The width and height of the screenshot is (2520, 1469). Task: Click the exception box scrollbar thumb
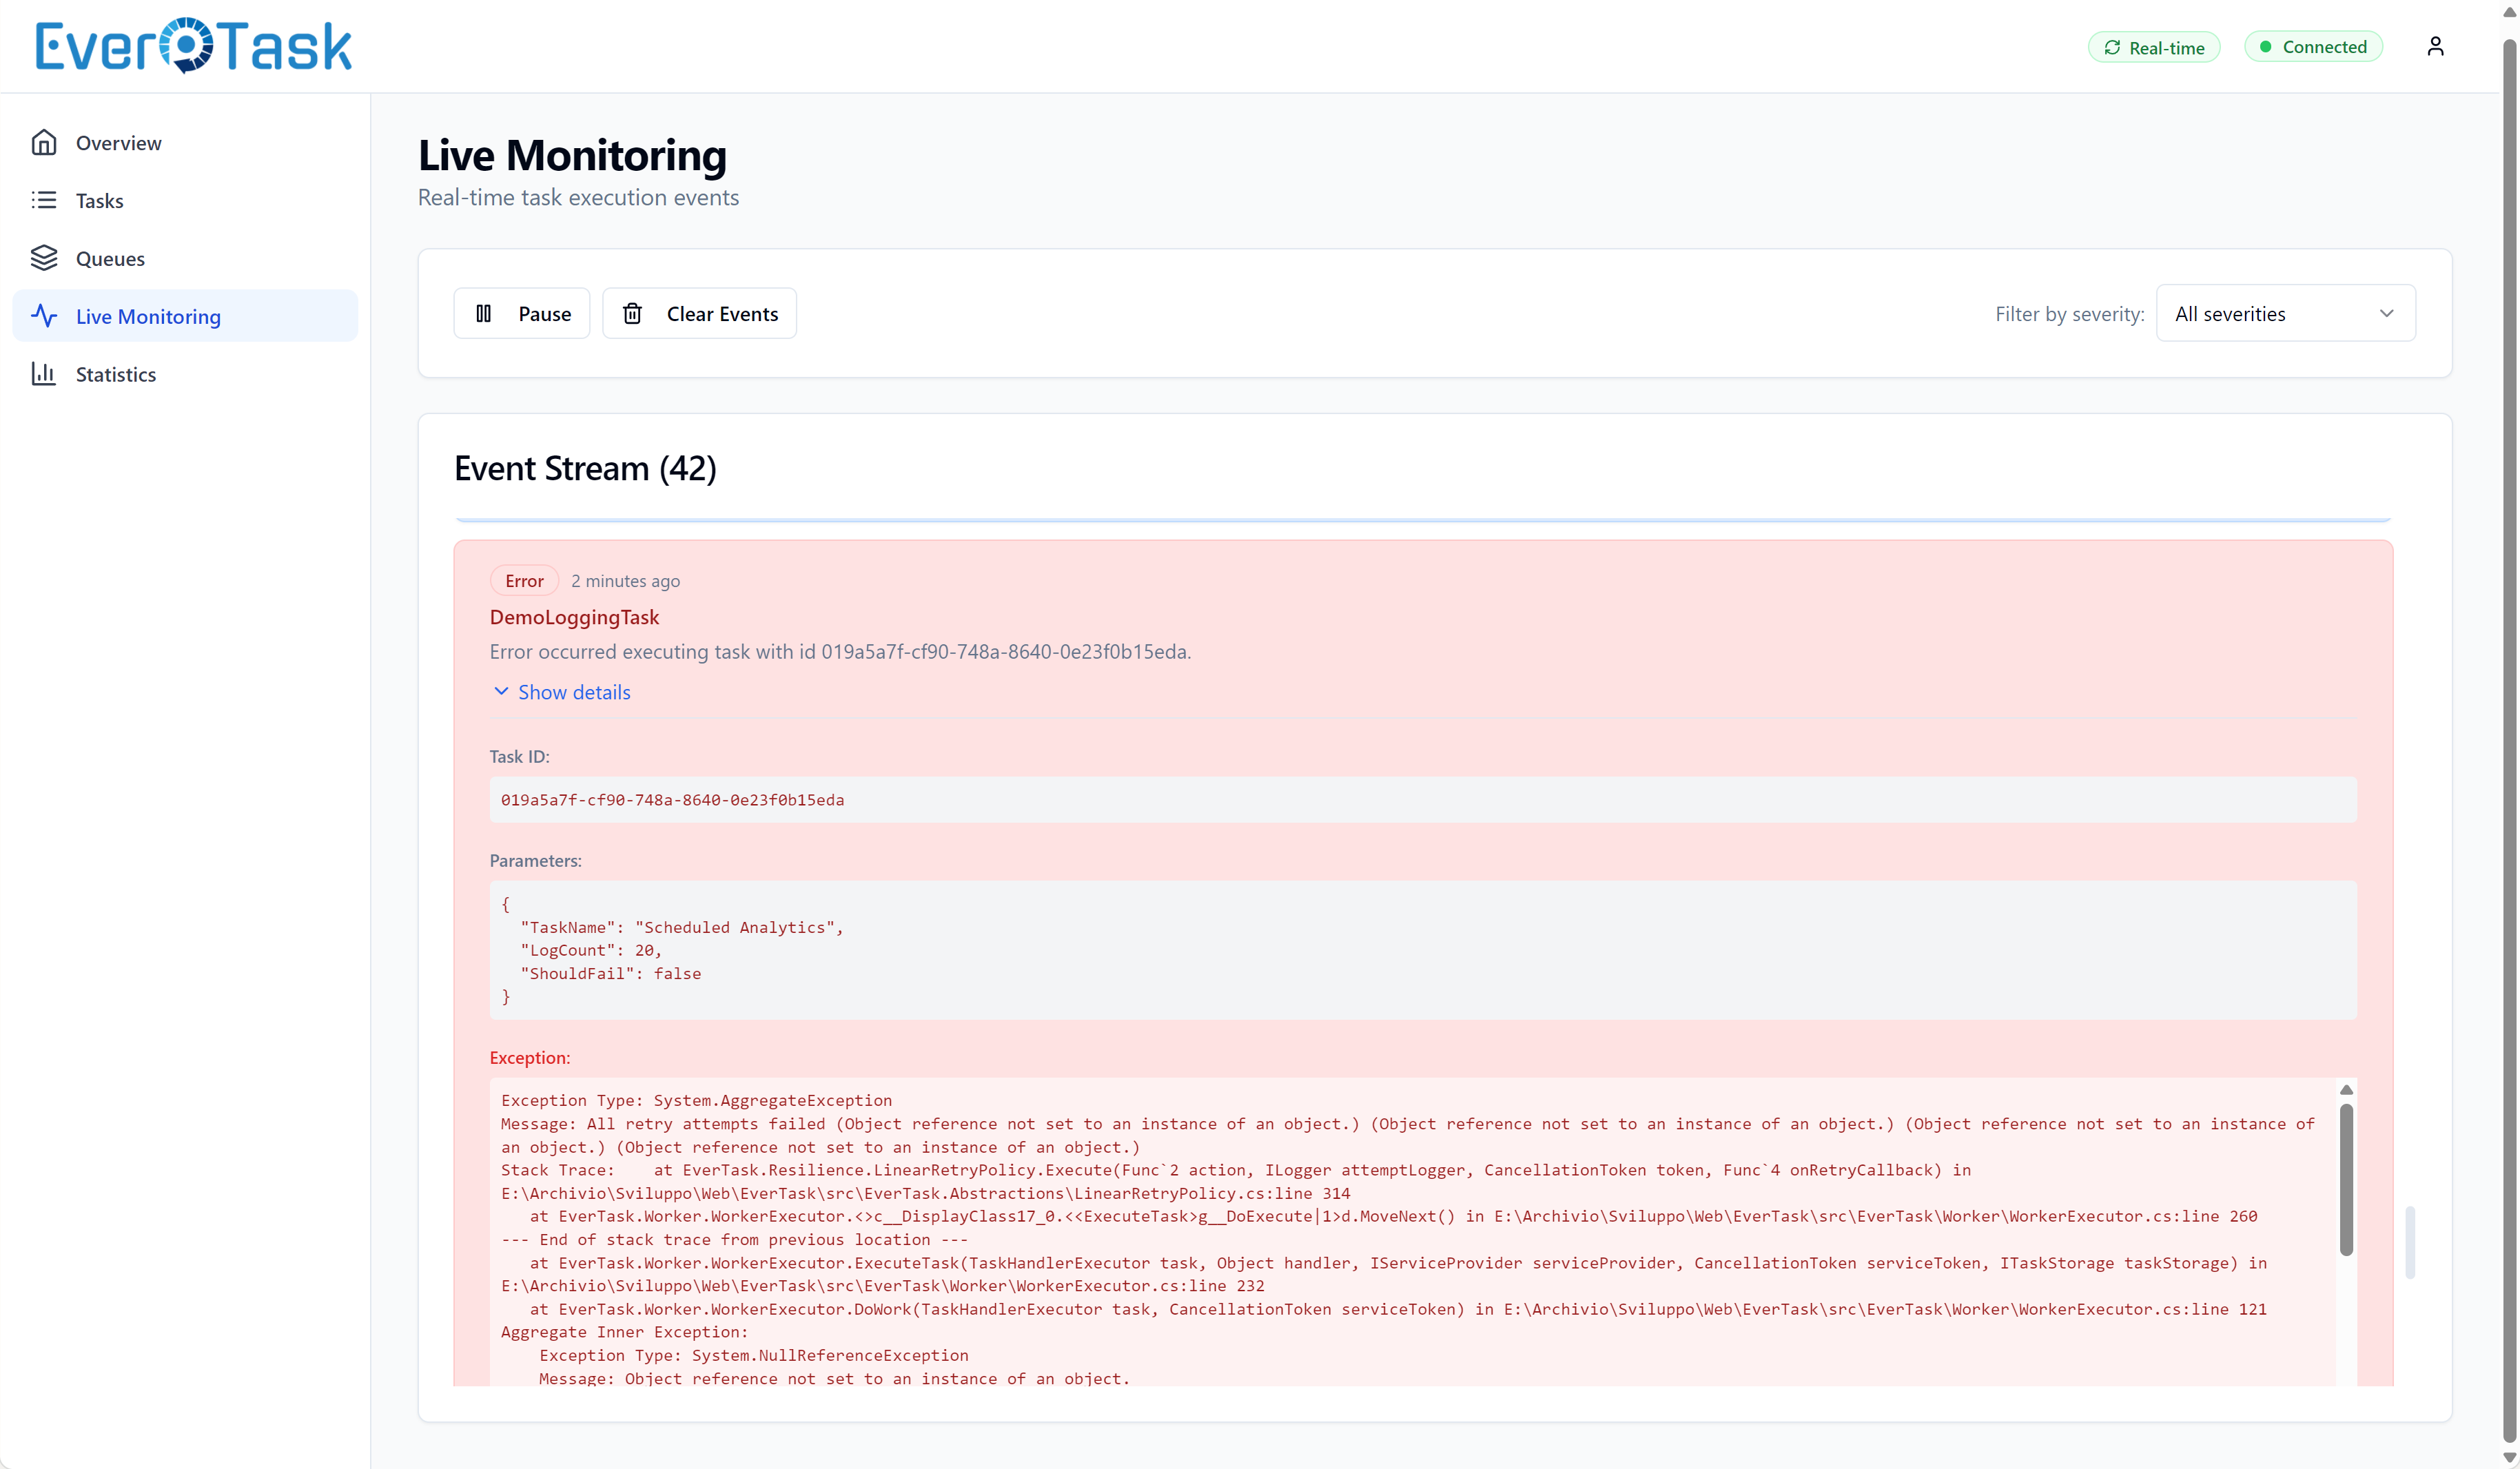(2346, 1180)
